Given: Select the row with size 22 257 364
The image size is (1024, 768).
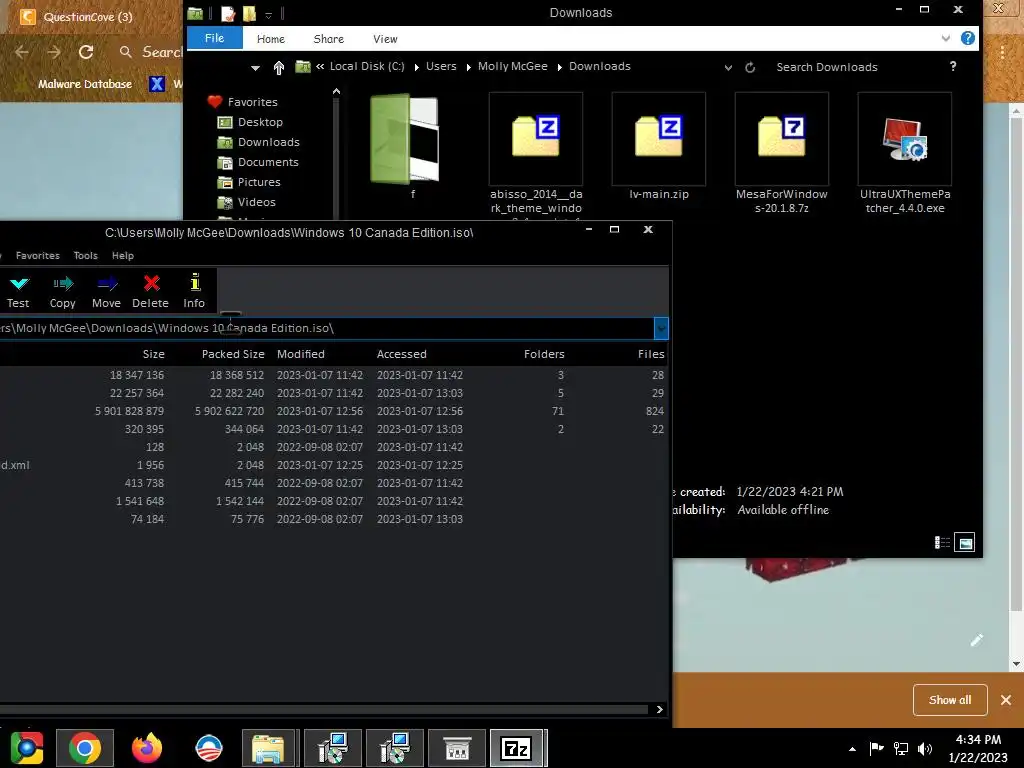Looking at the screenshot, I should 333,393.
